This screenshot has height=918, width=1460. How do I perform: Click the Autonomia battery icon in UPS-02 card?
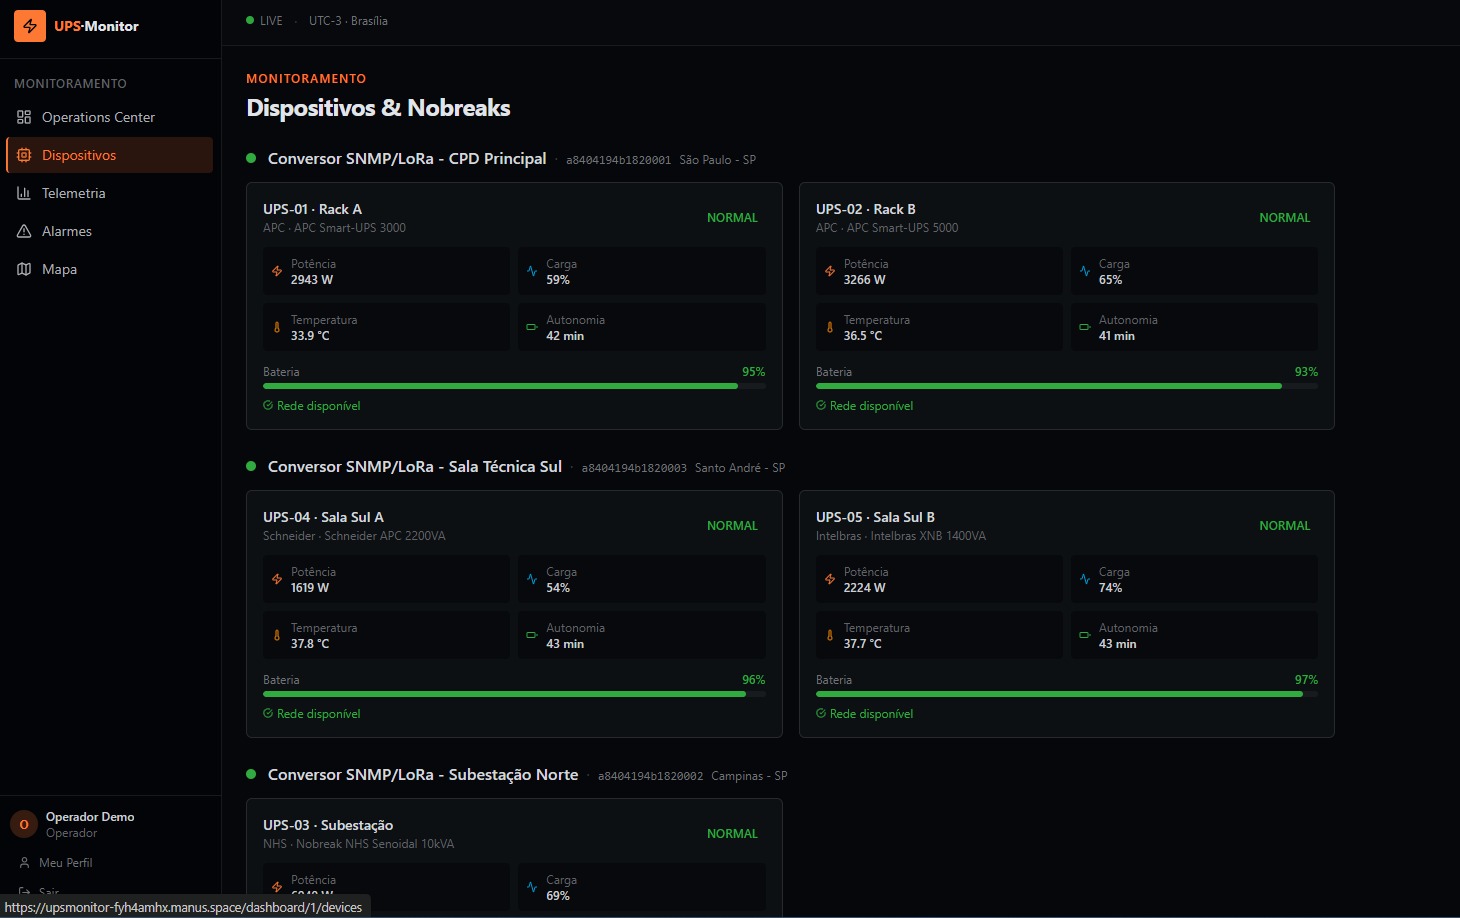point(1085,327)
